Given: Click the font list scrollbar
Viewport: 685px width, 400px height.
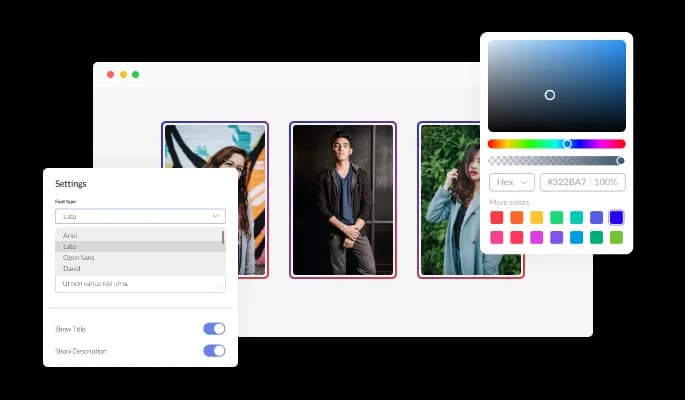Looking at the screenshot, I should click(x=222, y=238).
